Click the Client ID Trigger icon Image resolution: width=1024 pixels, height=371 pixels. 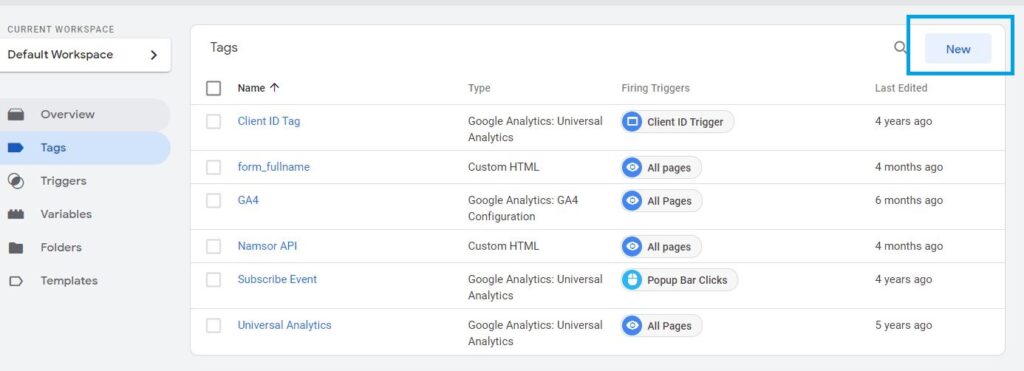[x=632, y=121]
